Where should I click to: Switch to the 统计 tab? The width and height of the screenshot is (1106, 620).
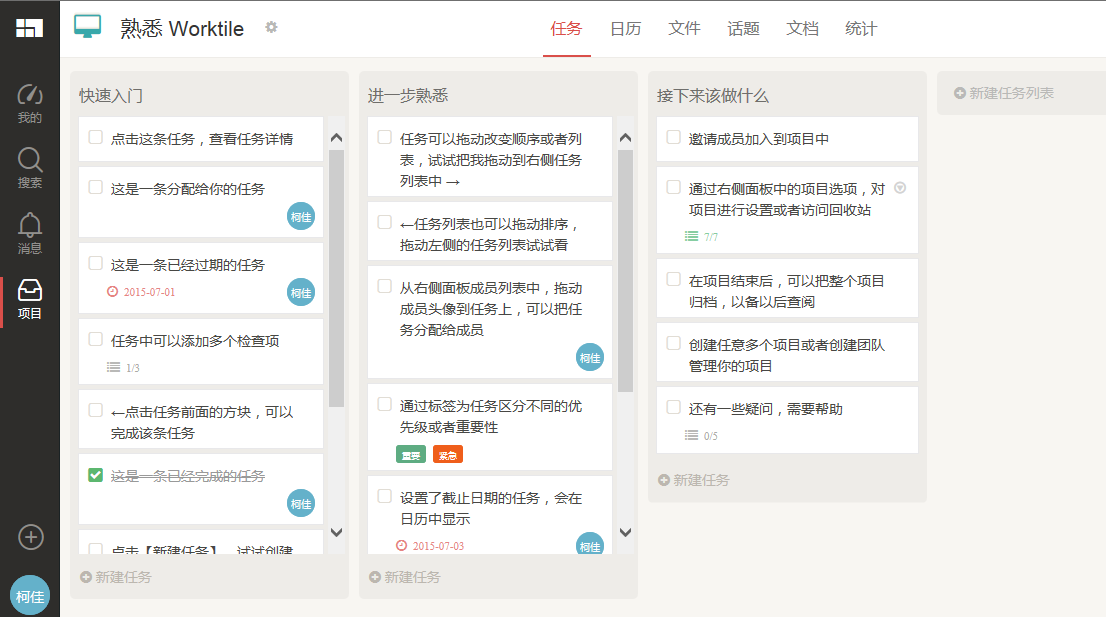(x=861, y=29)
